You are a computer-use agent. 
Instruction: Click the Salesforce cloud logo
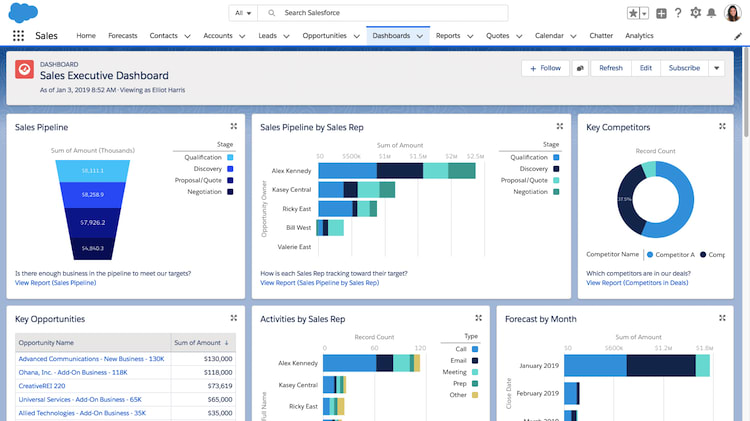[23, 13]
